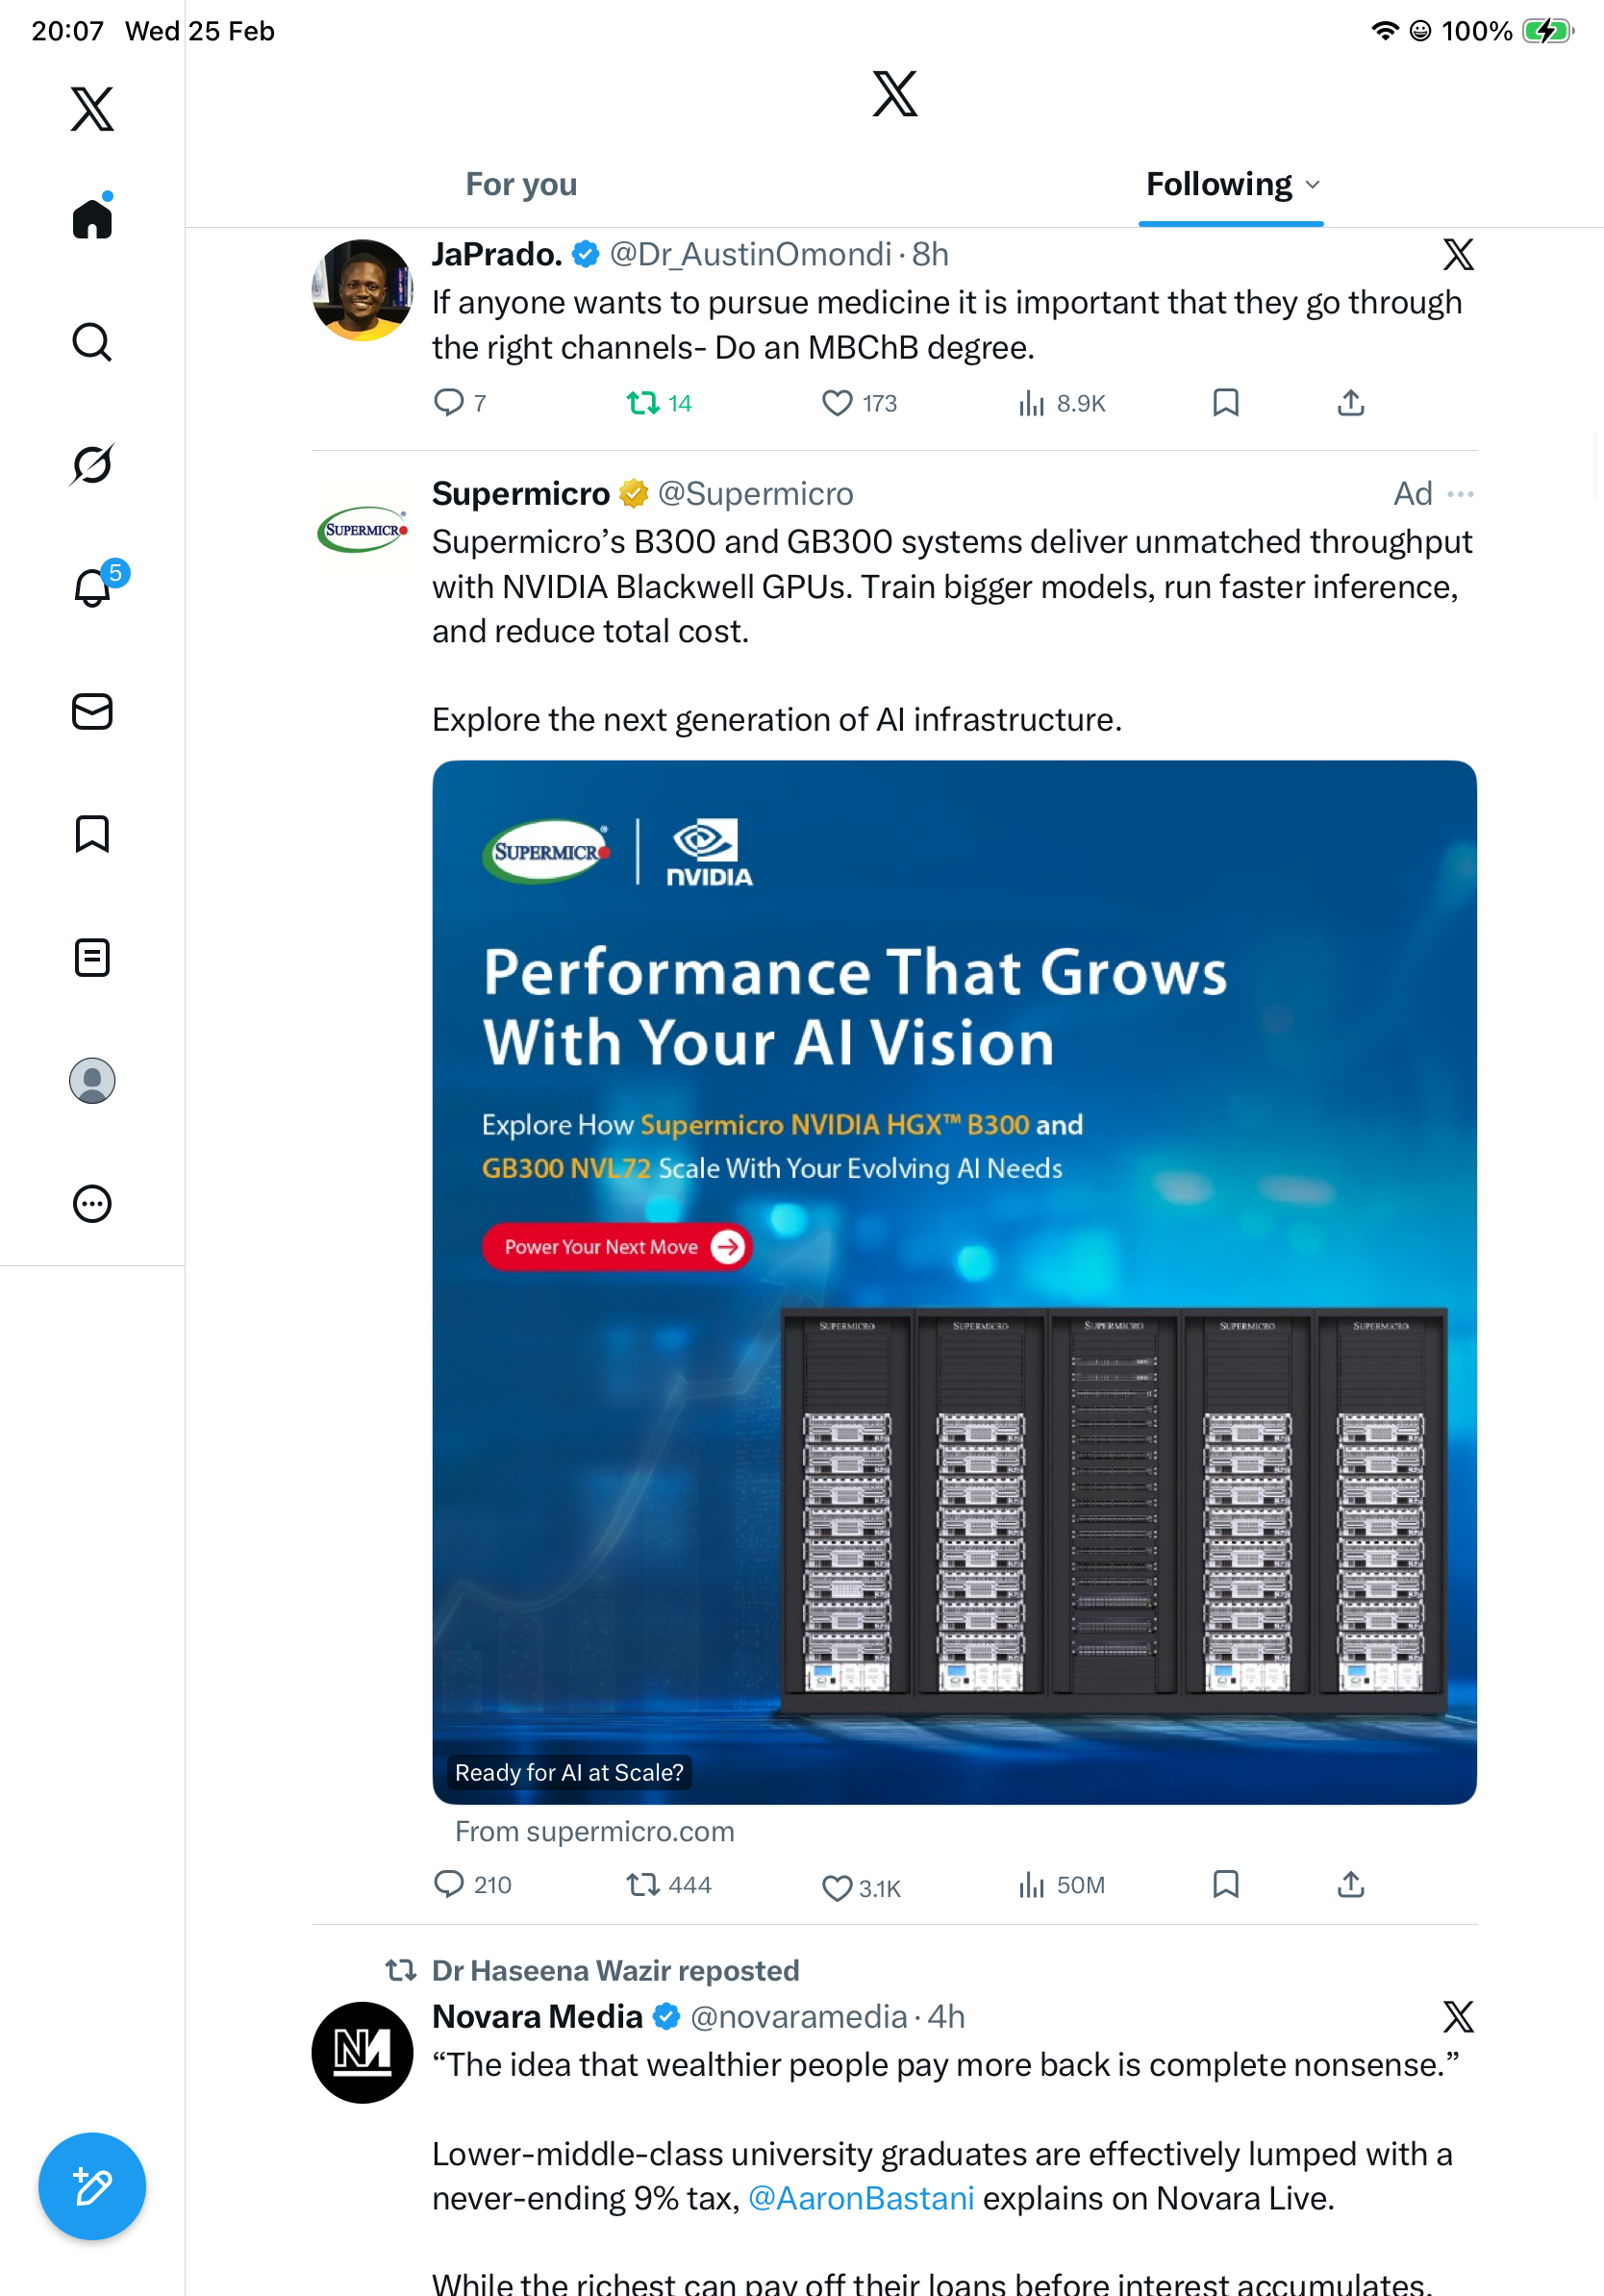Open Novara Media's profile avatar

tap(362, 2052)
